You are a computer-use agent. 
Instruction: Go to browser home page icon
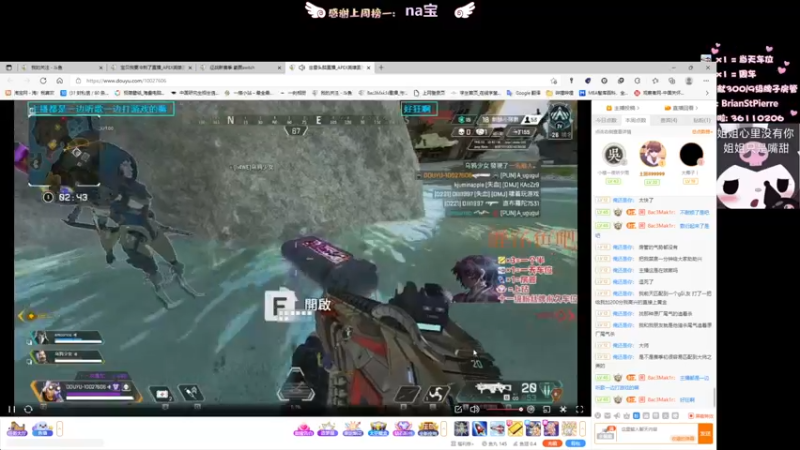(60, 81)
